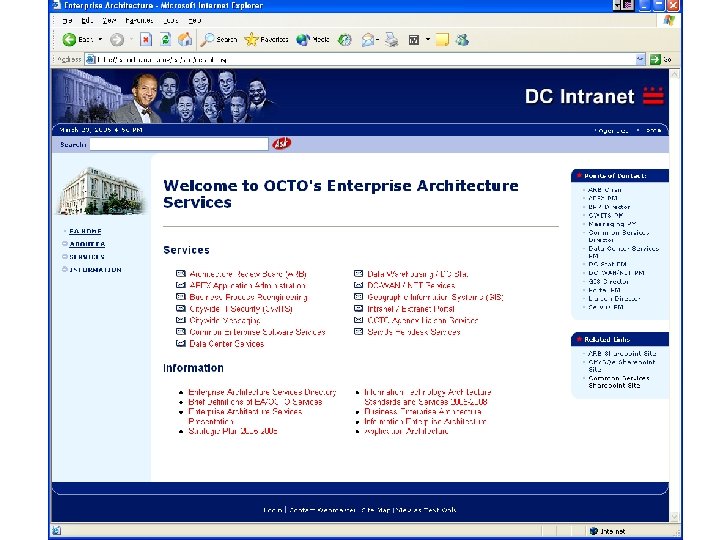Open the Forward button history dropdown arrow
This screenshot has width=720, height=540.
pos(131,39)
